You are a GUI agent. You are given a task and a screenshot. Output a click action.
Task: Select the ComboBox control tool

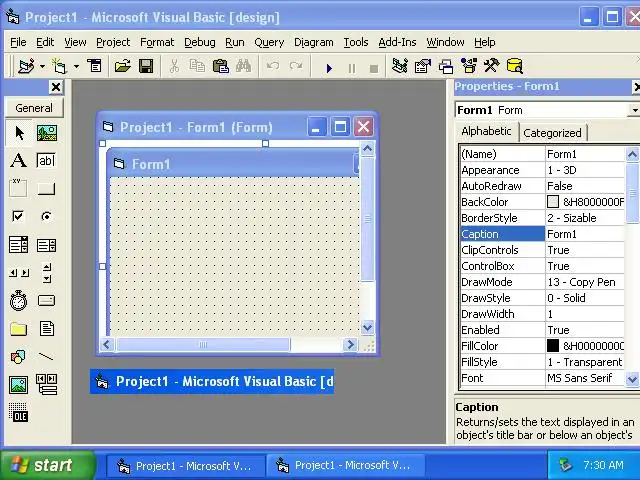point(19,245)
